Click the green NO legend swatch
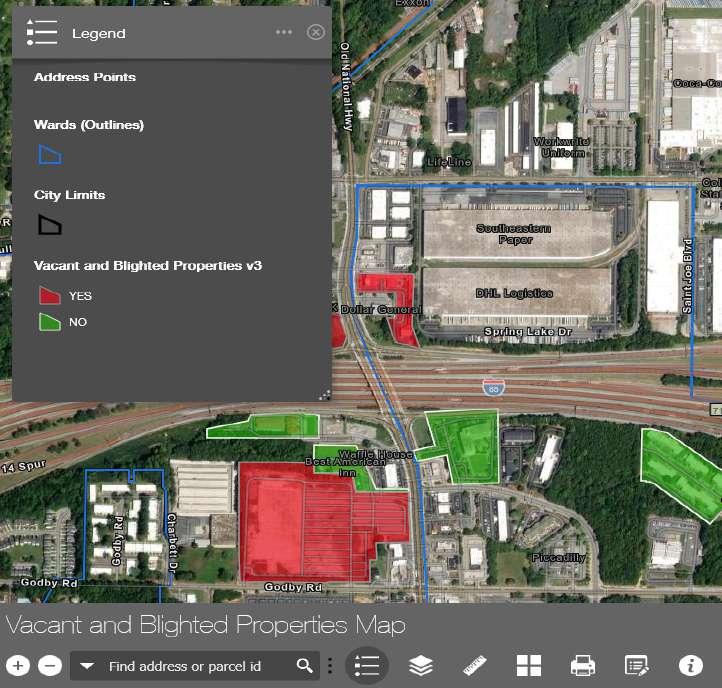The height and width of the screenshot is (688, 722). (x=50, y=322)
